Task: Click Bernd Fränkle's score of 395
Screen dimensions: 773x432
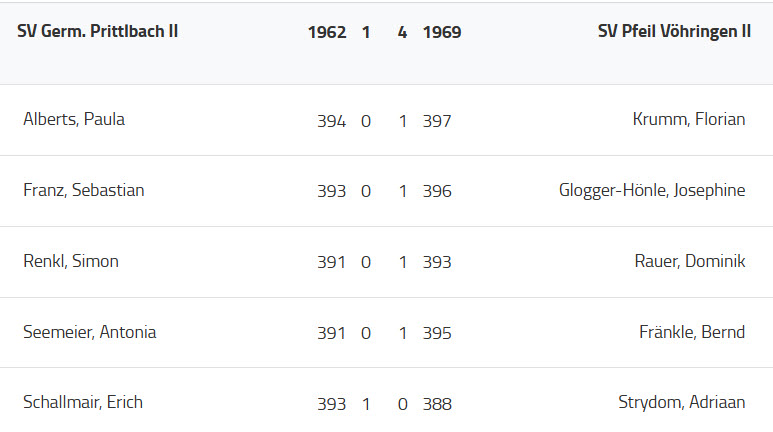Action: click(x=437, y=333)
